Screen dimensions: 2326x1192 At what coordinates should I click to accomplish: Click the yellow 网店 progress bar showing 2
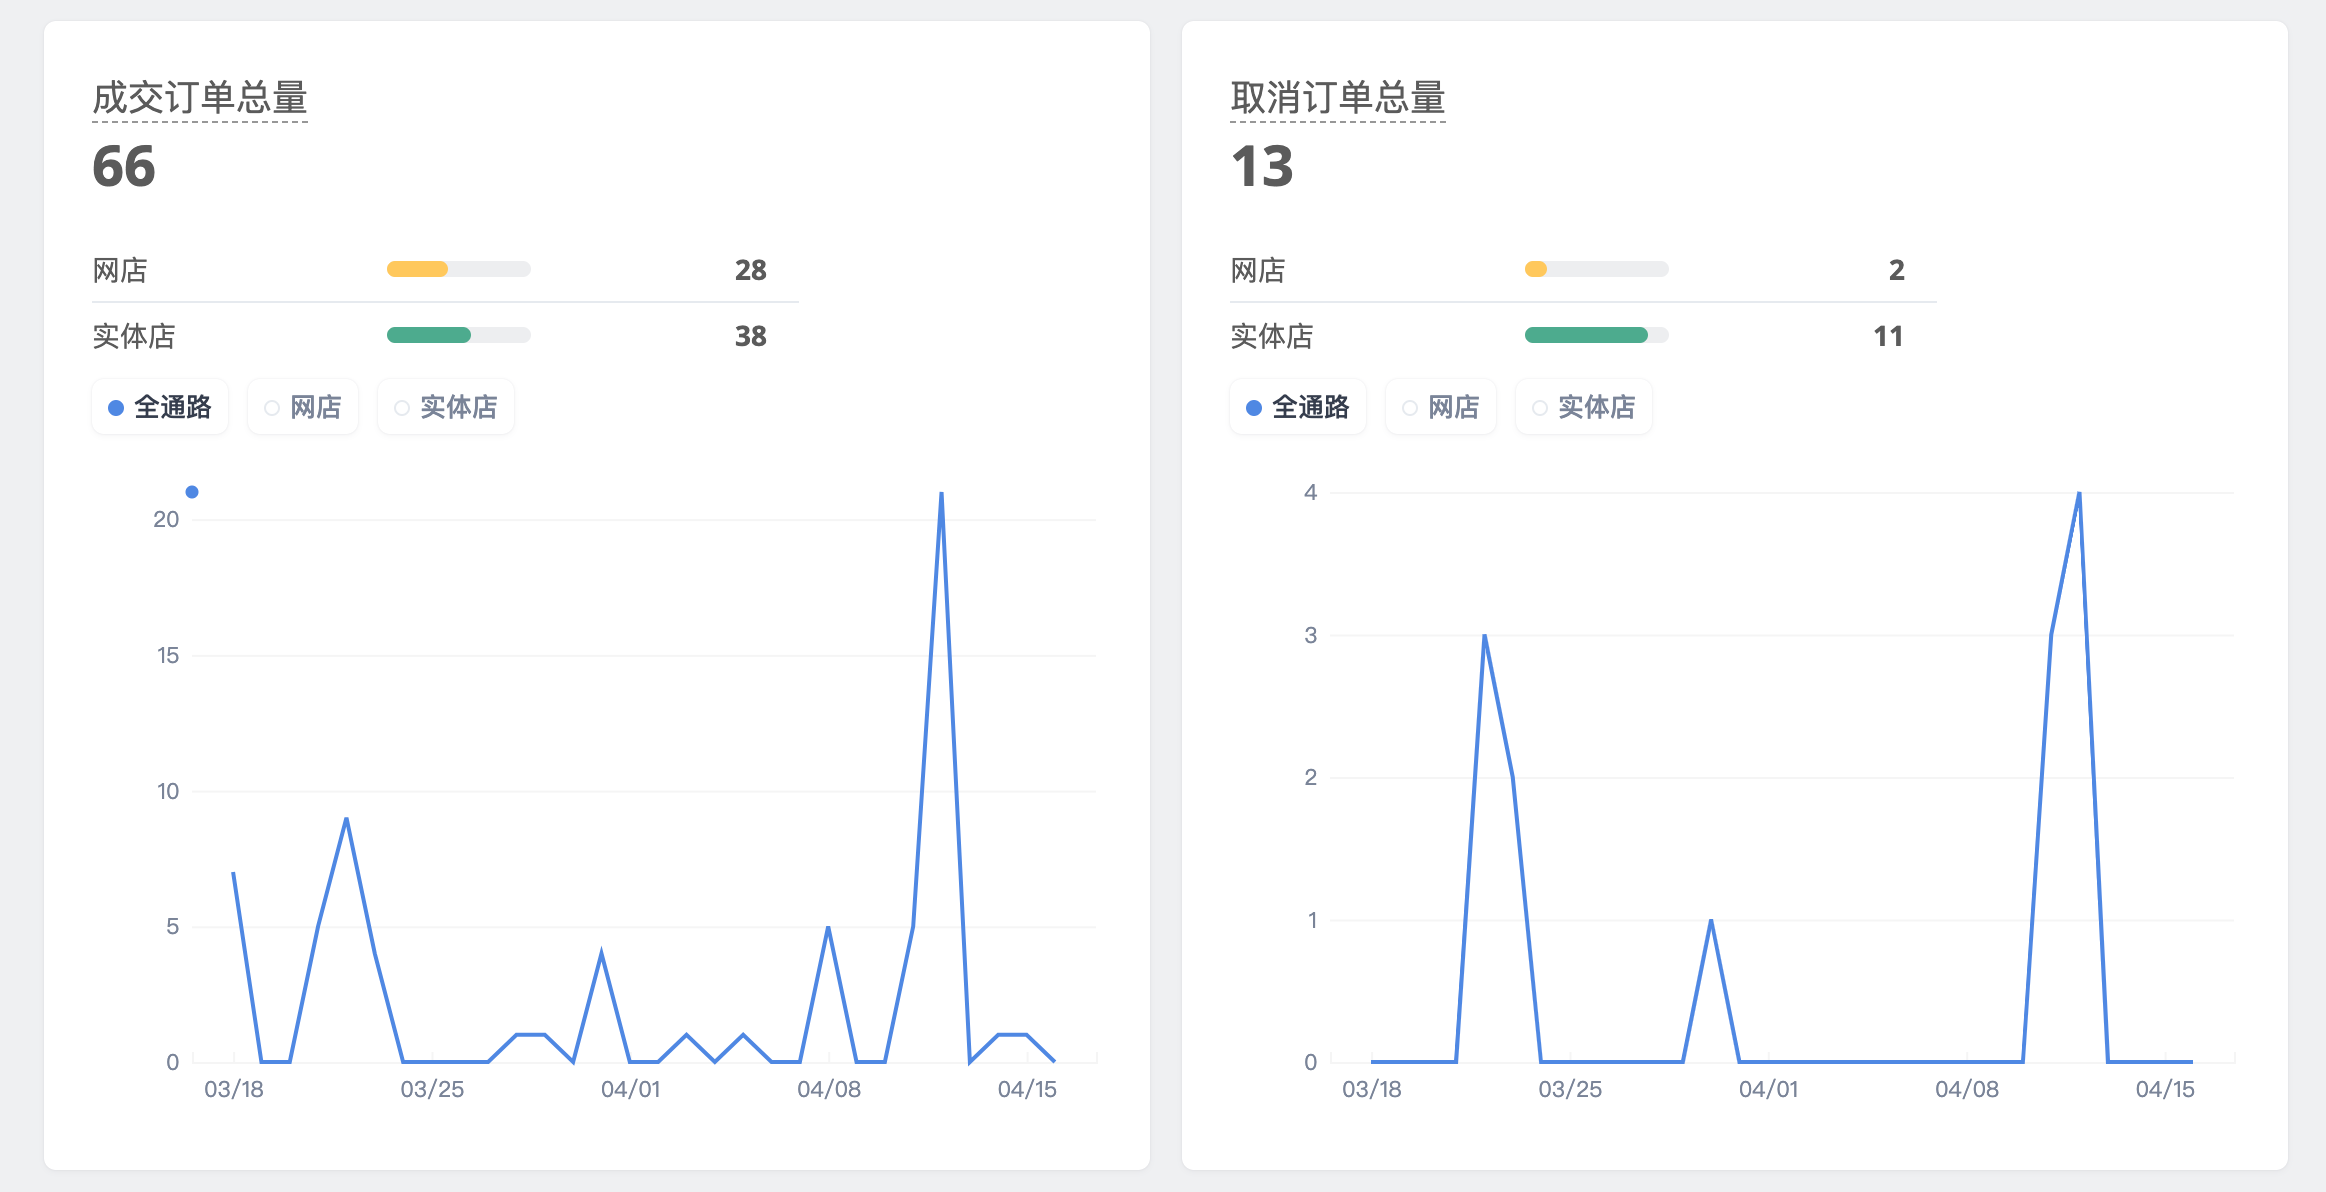[1597, 269]
